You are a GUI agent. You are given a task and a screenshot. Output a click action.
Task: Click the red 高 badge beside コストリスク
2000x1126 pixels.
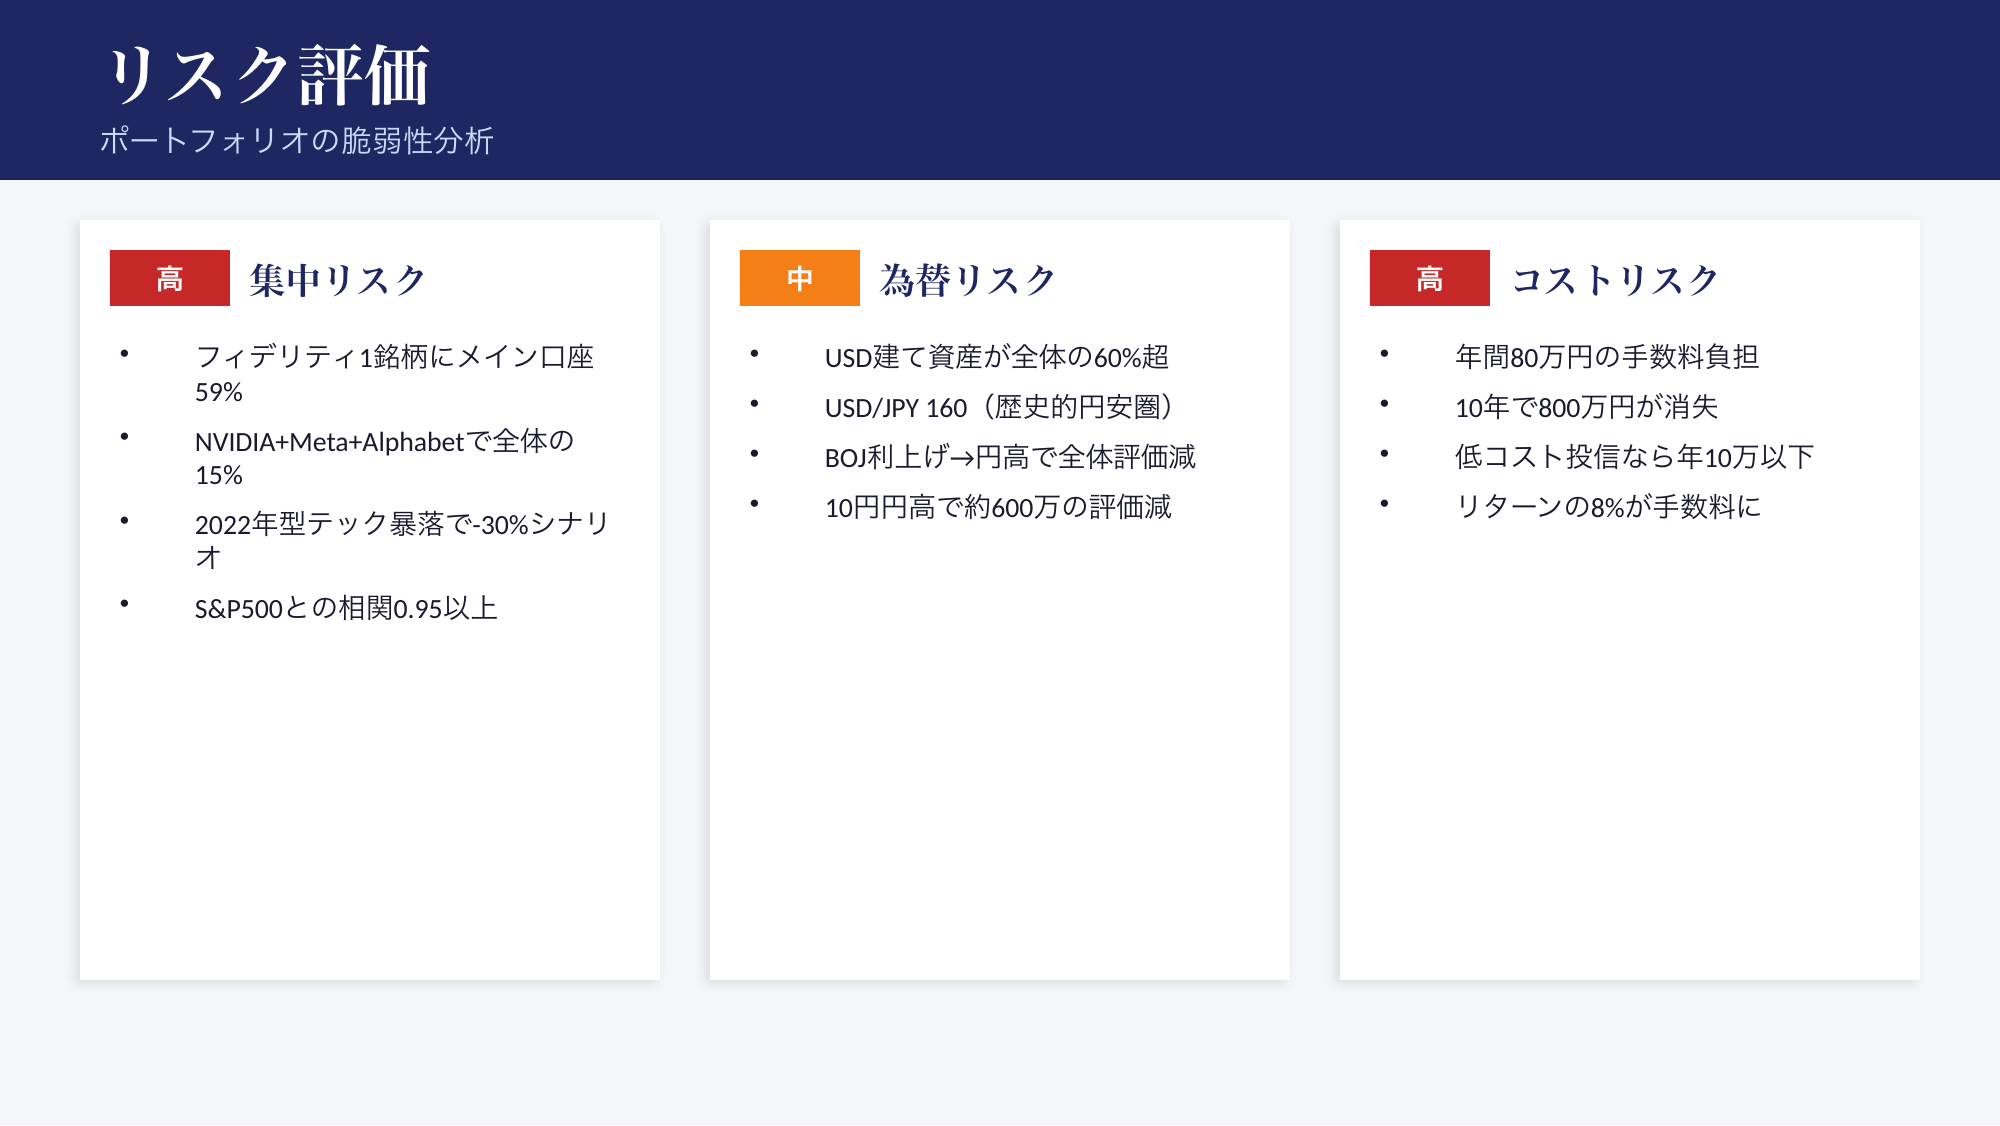point(1429,278)
